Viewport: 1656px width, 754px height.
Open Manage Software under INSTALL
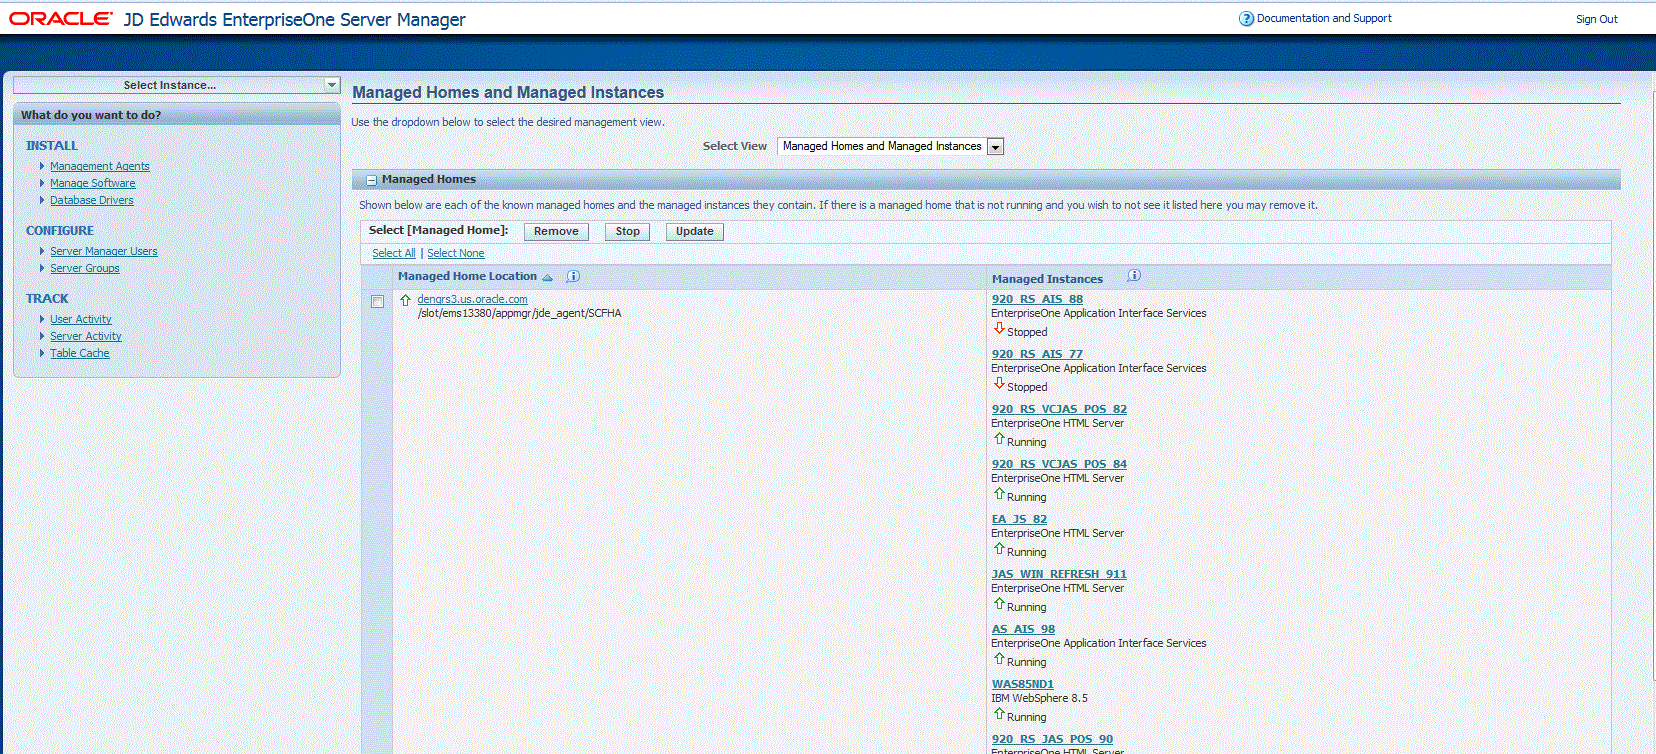pos(93,184)
